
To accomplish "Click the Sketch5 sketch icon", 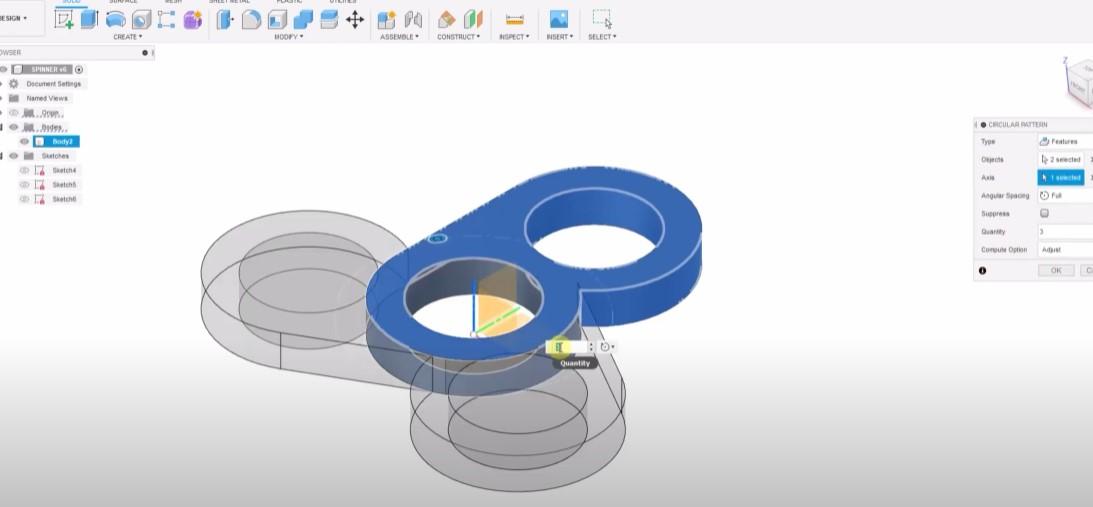I will point(39,185).
